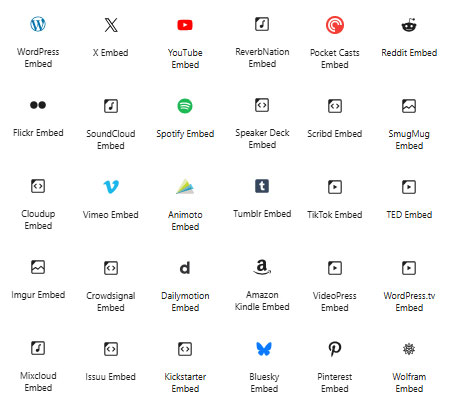
Task: Click the "Kickstarter Embed" label
Action: 185,383
